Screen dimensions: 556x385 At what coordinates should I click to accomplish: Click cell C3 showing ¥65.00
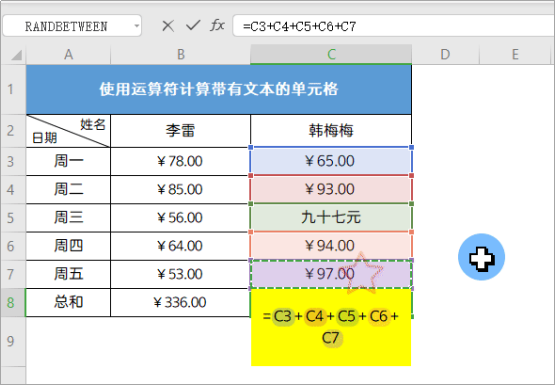click(331, 161)
